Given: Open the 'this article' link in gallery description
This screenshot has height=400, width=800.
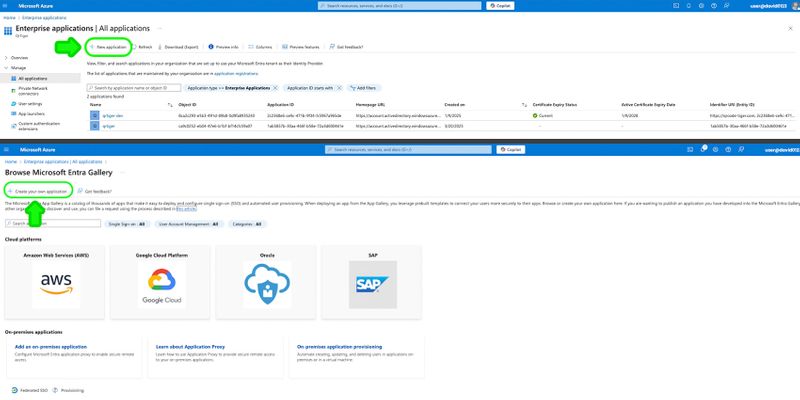Looking at the screenshot, I should click(187, 209).
